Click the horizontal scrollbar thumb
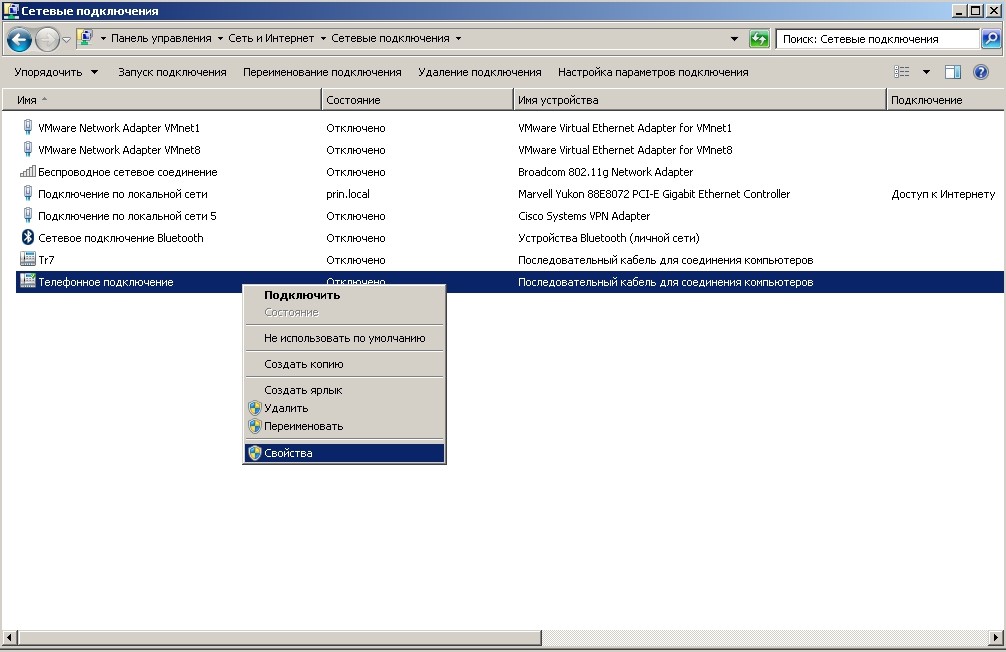This screenshot has height=652, width=1006. [x=280, y=637]
